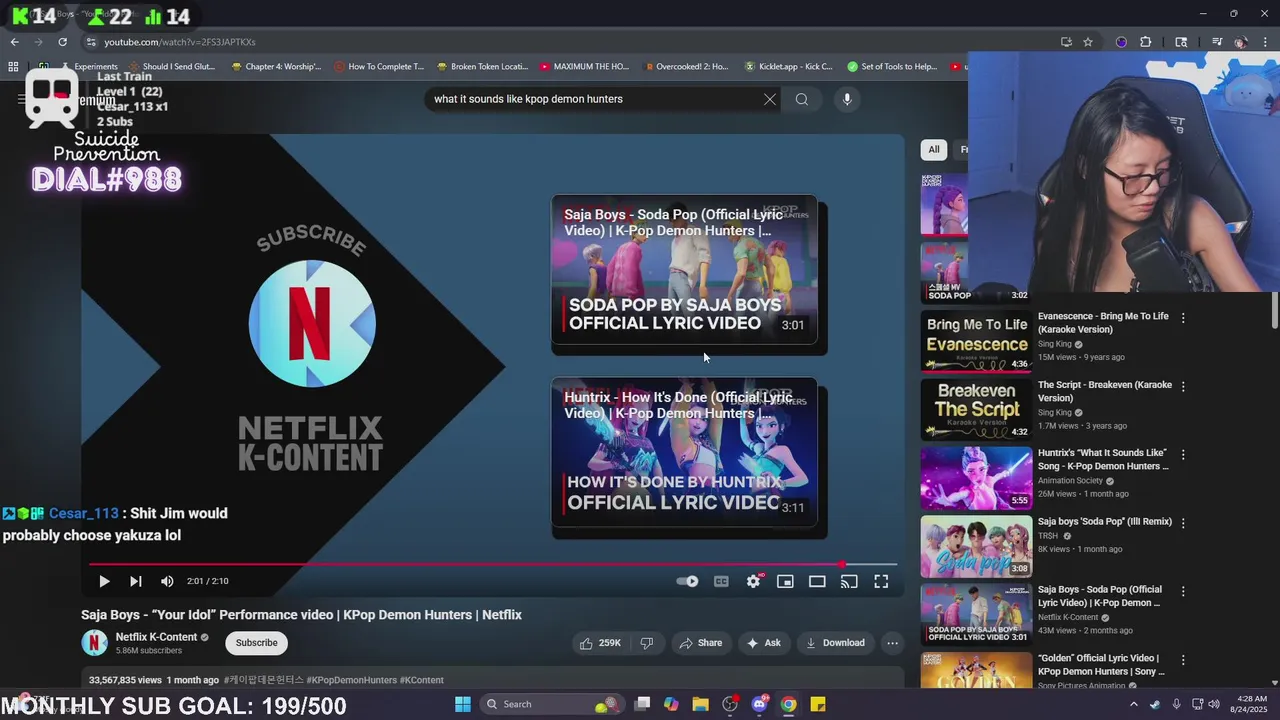The height and width of the screenshot is (720, 1280).
Task: Open Saja boys Soda Pop Illl Remix thumbnail
Action: click(x=976, y=546)
